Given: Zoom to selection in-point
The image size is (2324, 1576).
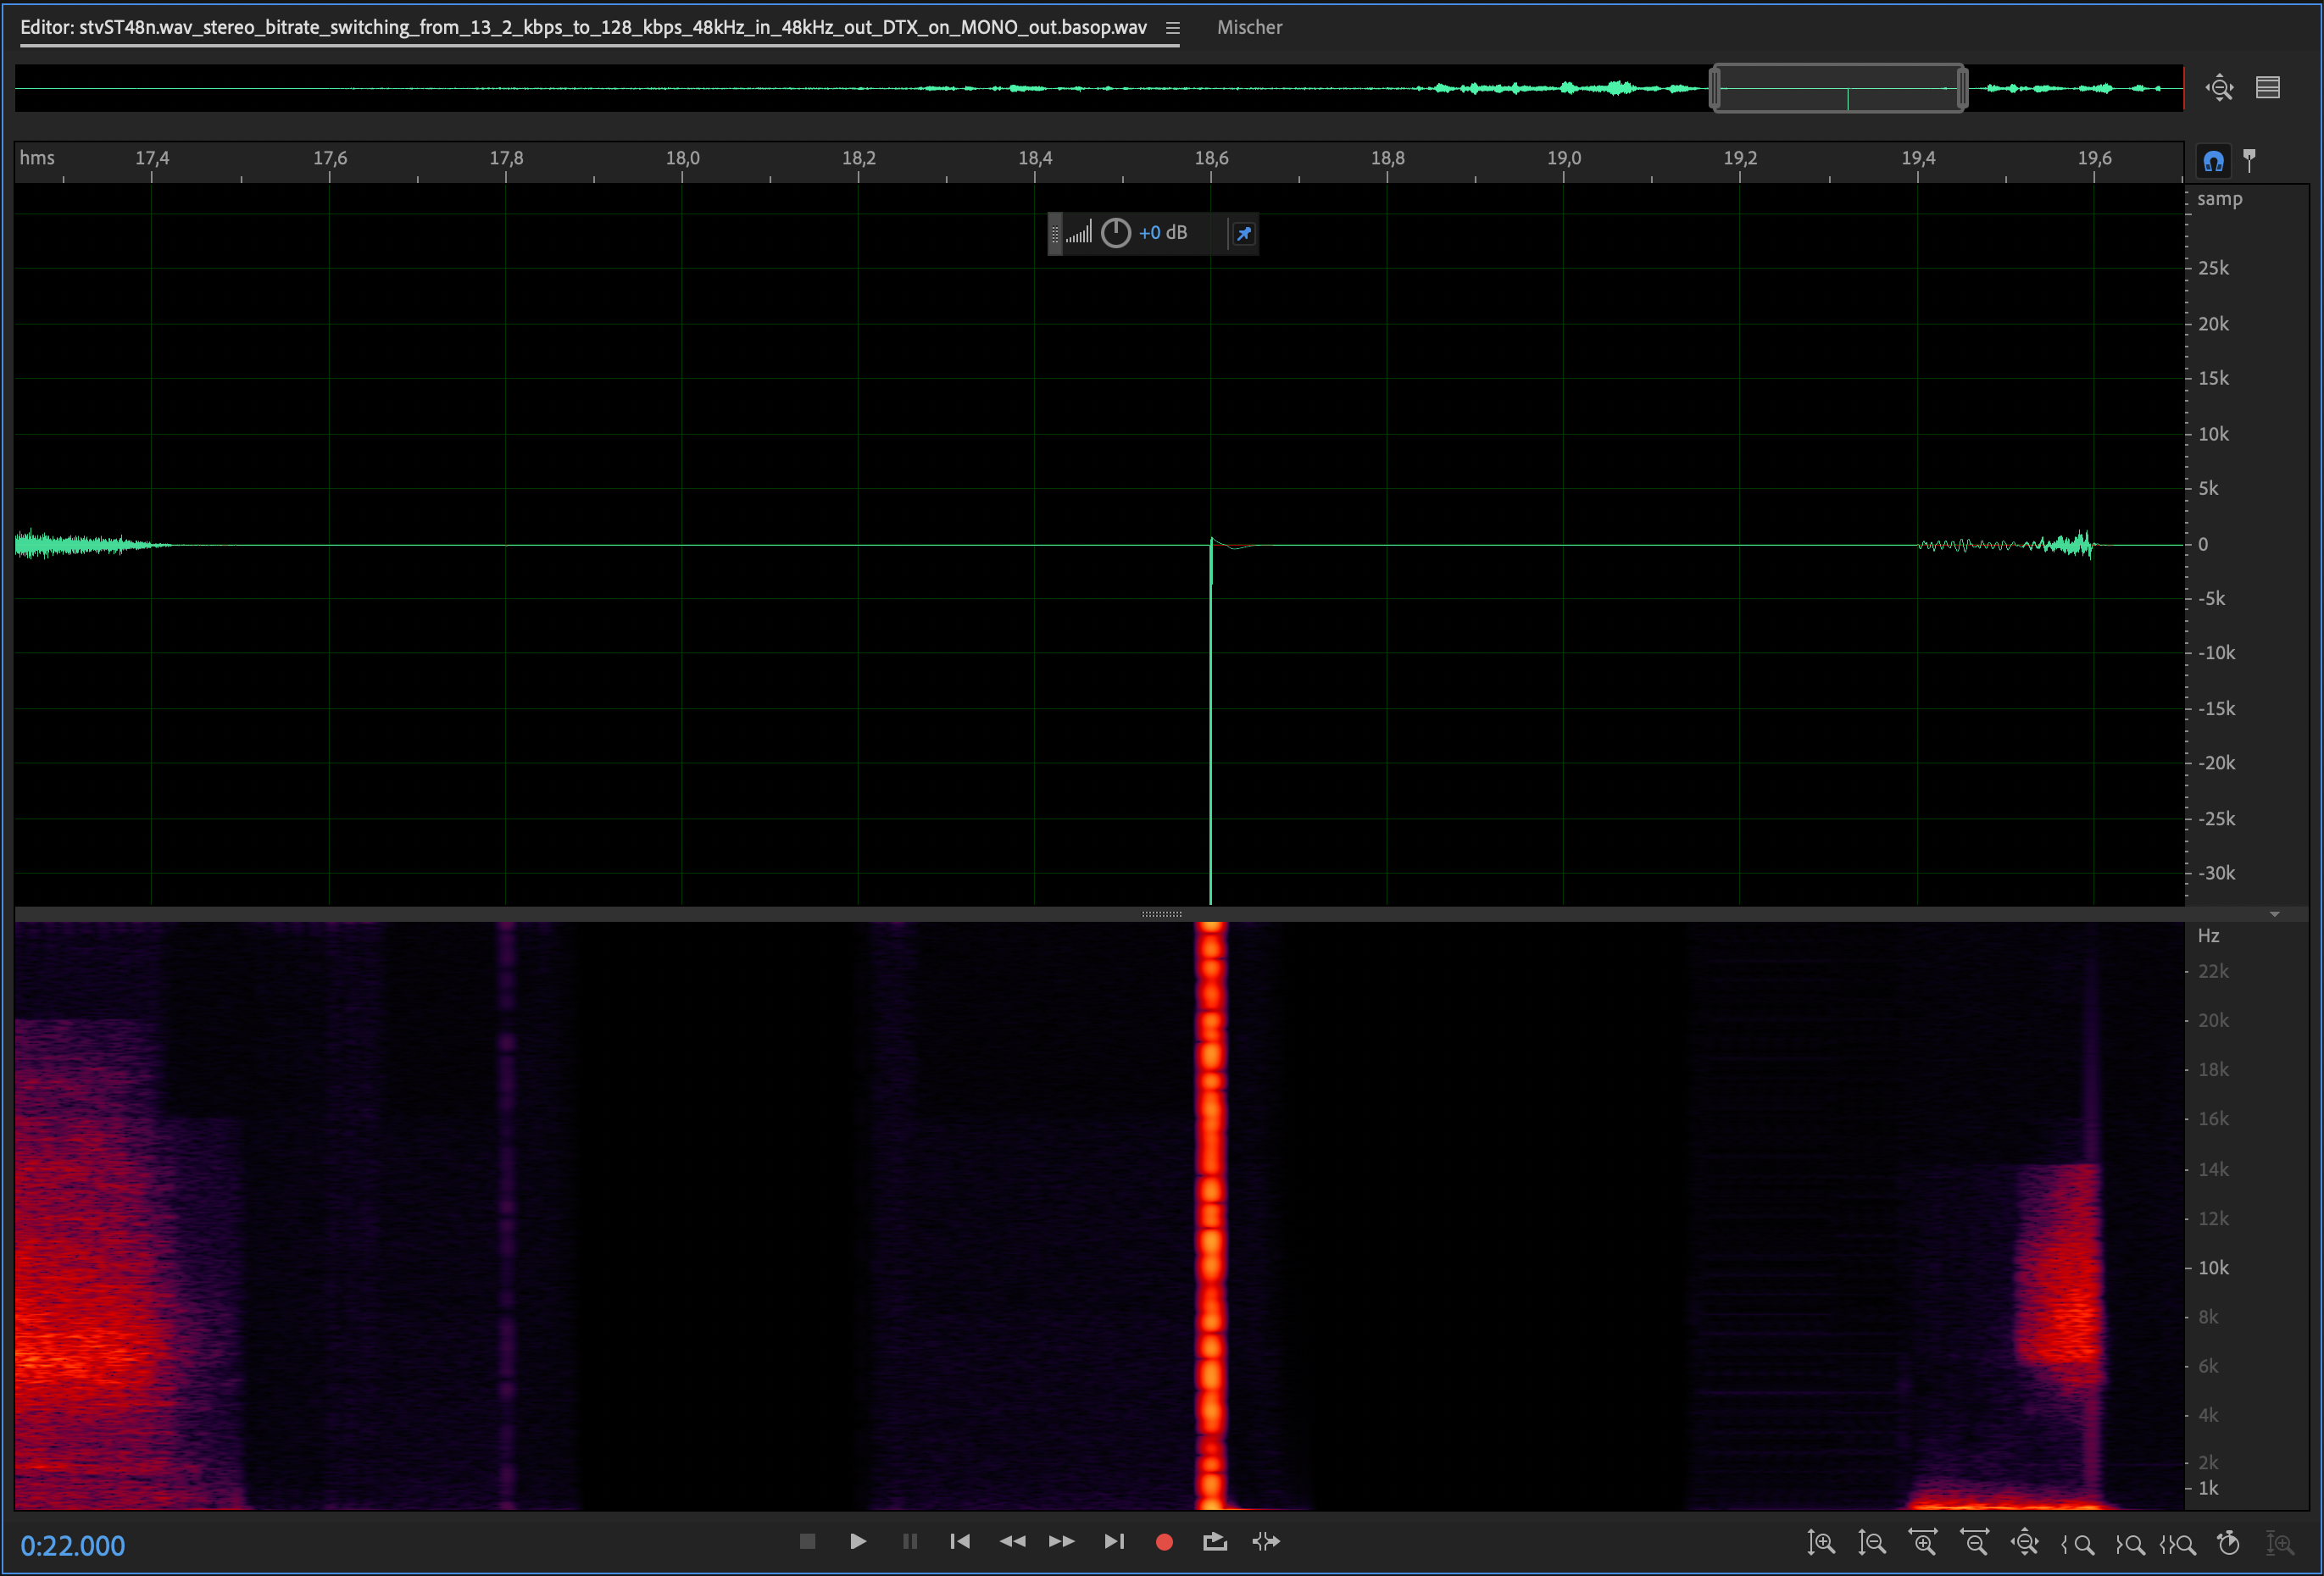Looking at the screenshot, I should click(x=2078, y=1542).
